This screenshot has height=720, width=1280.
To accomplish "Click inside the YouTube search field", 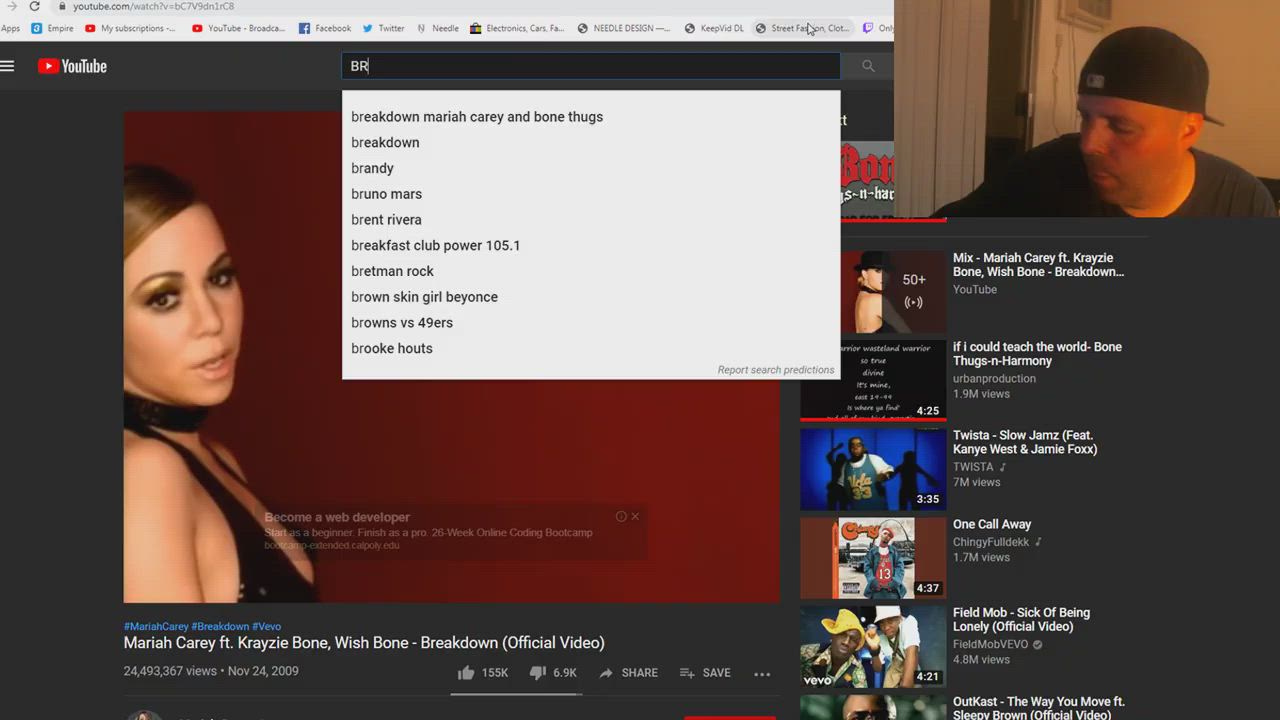I will tap(590, 66).
